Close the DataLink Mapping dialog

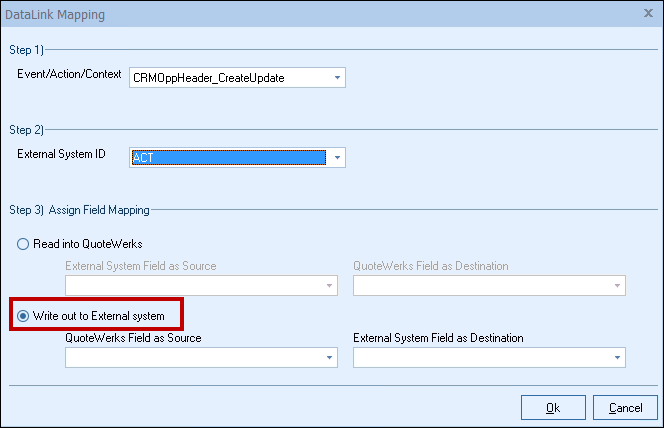pyautogui.click(x=648, y=15)
